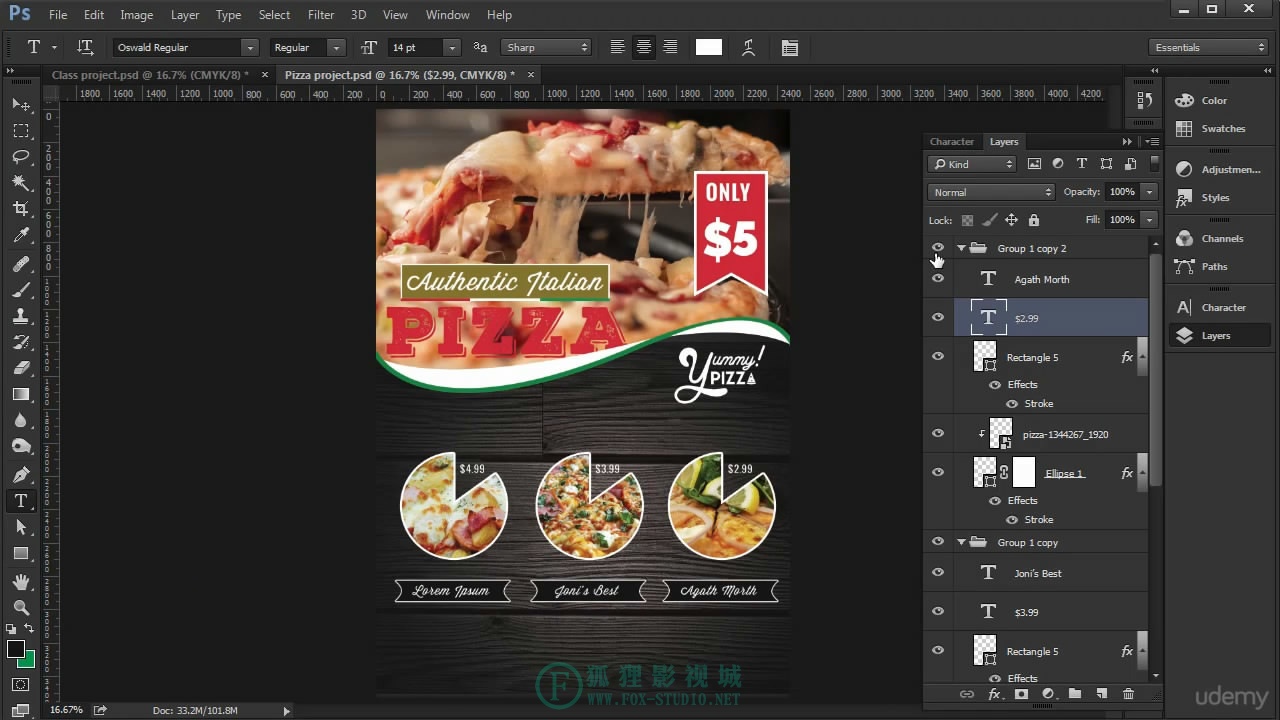The height and width of the screenshot is (720, 1280).
Task: Select the Move tool
Action: tap(21, 105)
